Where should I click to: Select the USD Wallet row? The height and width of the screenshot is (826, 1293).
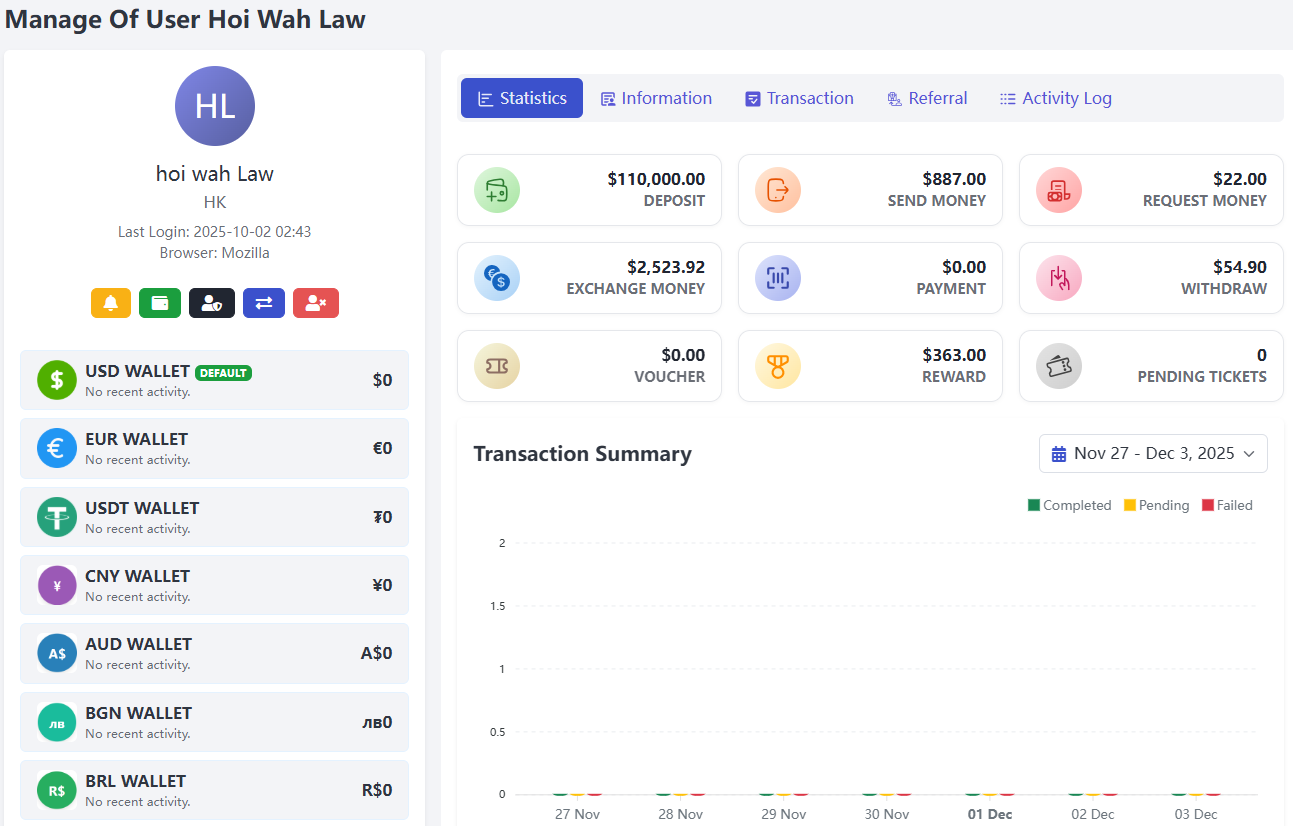[214, 380]
